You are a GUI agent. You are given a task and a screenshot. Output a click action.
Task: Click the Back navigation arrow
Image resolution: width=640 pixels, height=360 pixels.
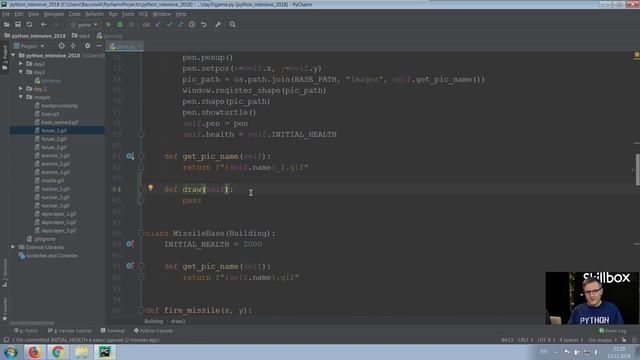tap(43, 24)
